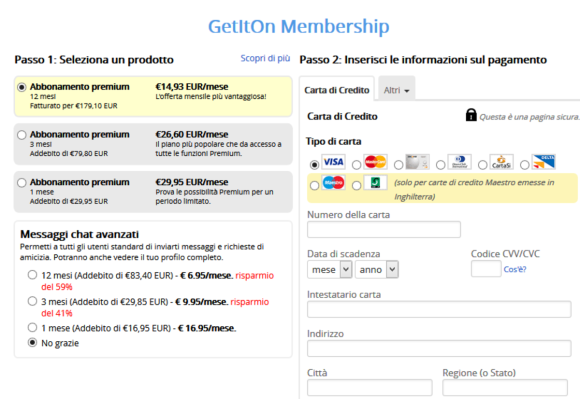Open the mese expiry month dropdown
Screen dimensions: 580x399
329,270
